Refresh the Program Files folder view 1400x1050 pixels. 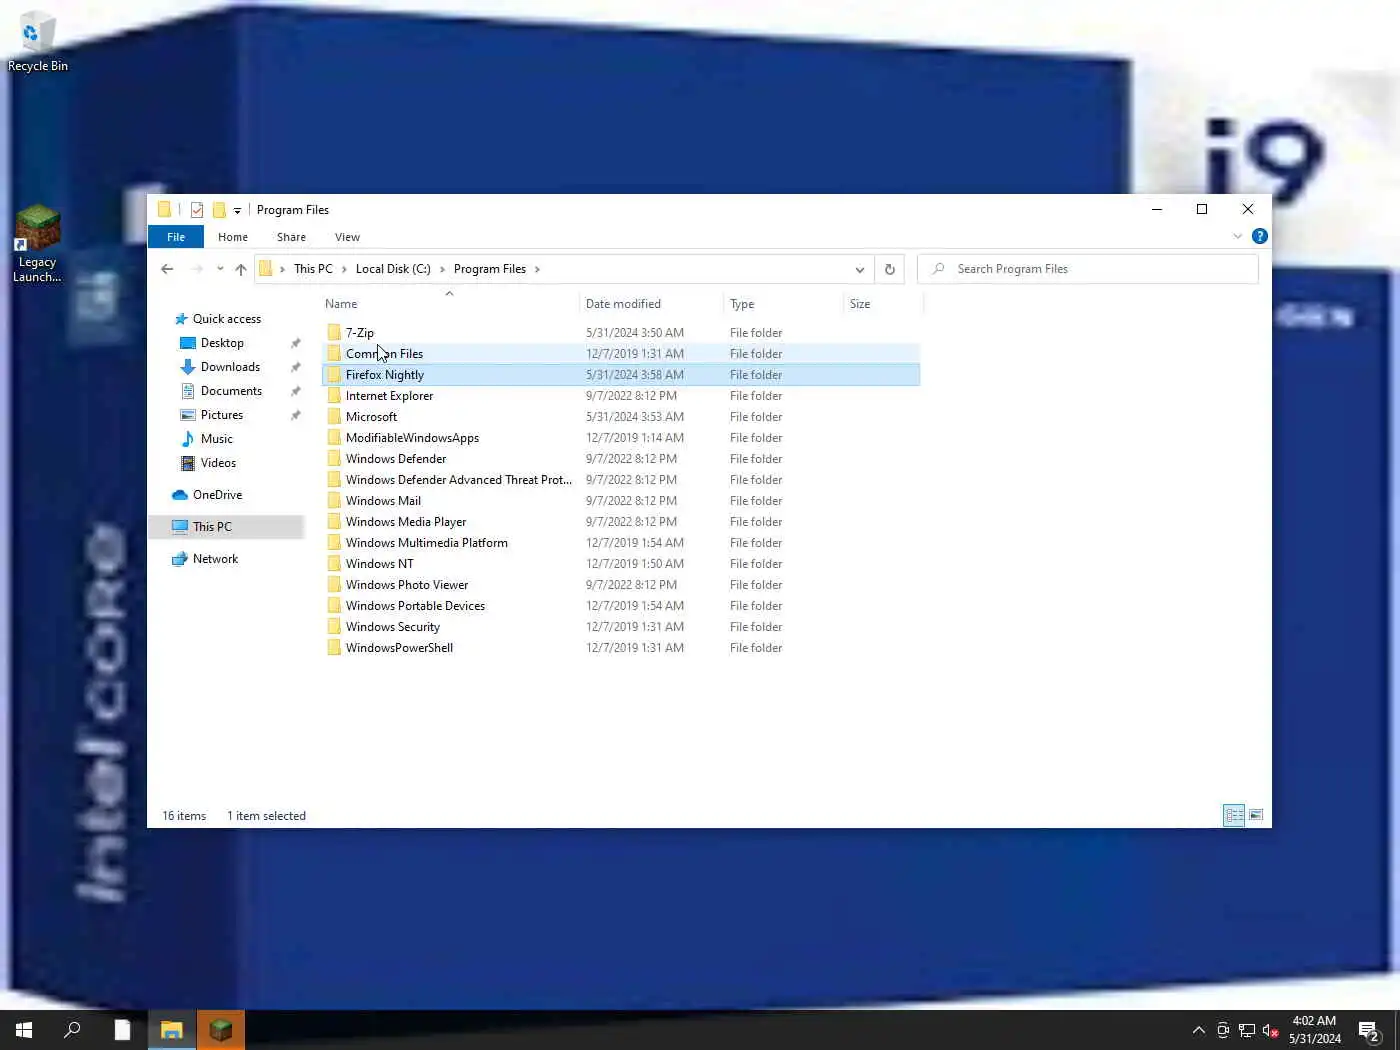click(889, 269)
